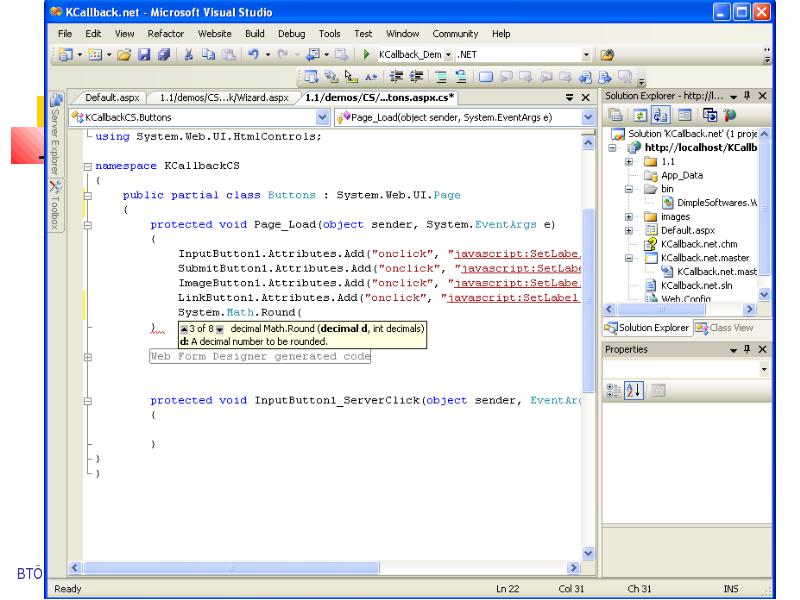The width and height of the screenshot is (800, 600).
Task: Open the KCallback_Dem configuration dropdown
Action: coord(448,55)
